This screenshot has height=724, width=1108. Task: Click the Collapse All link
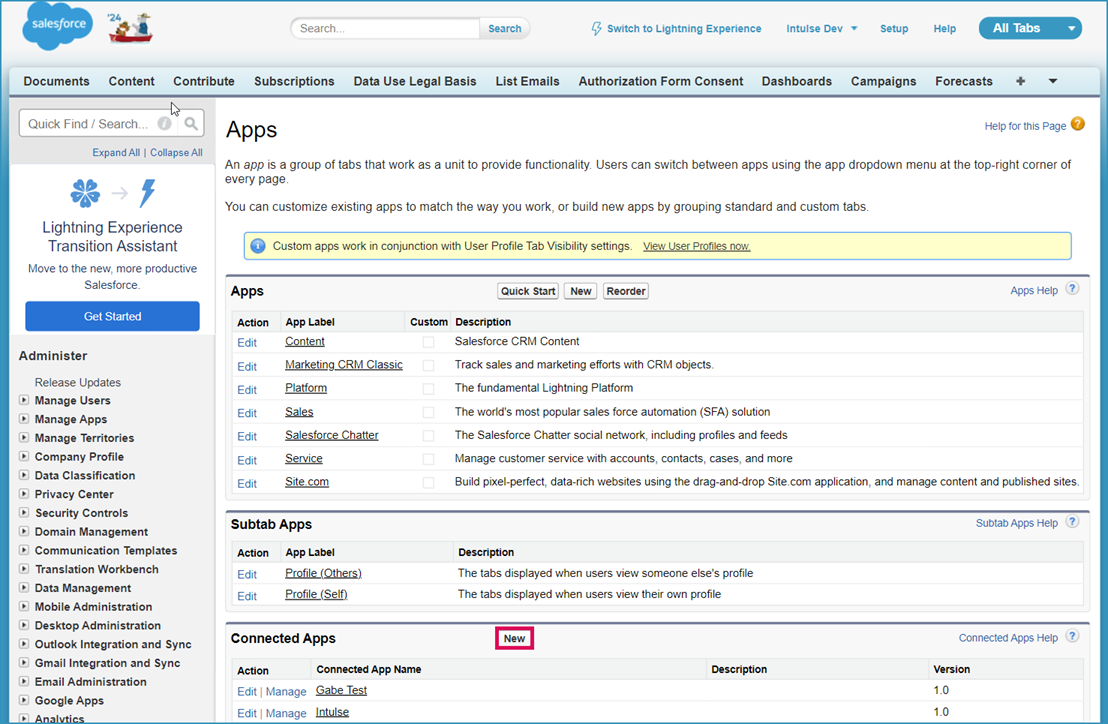point(176,153)
